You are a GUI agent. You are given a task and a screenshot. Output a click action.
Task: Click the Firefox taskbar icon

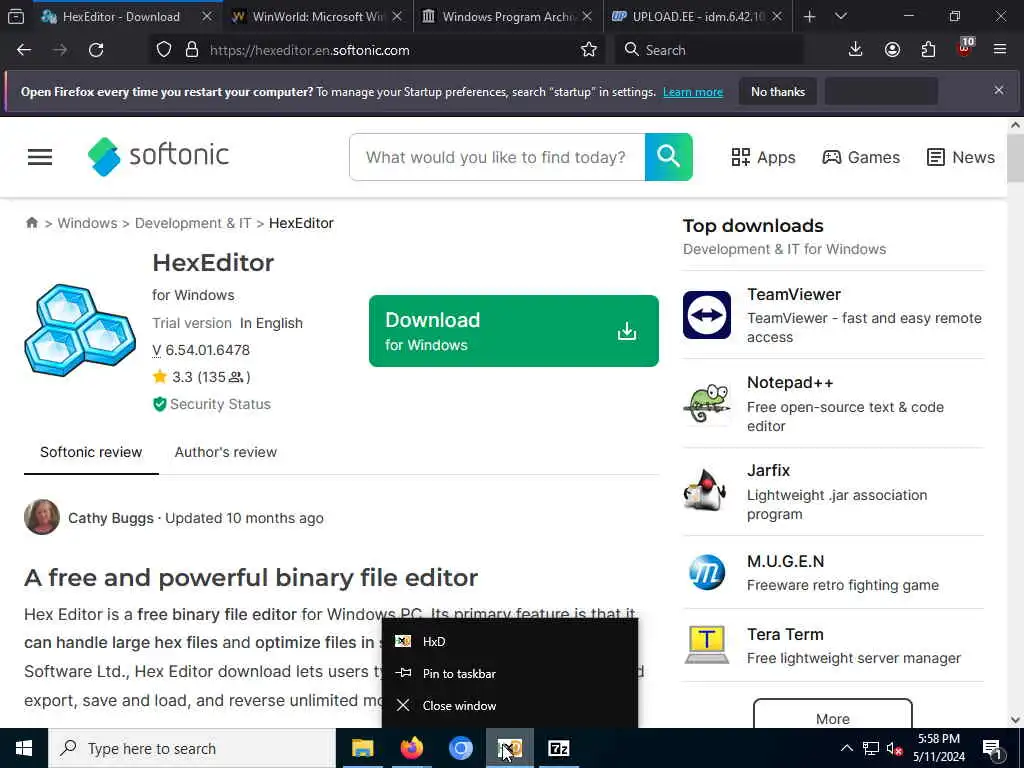411,748
